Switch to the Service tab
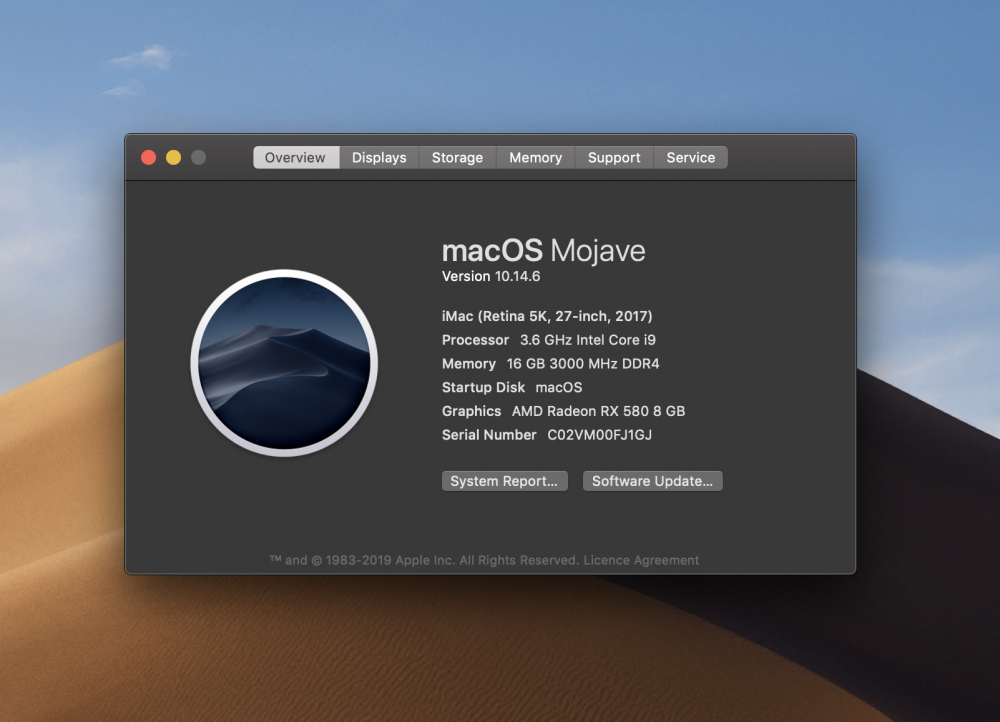Viewport: 1000px width, 722px height. (x=691, y=158)
